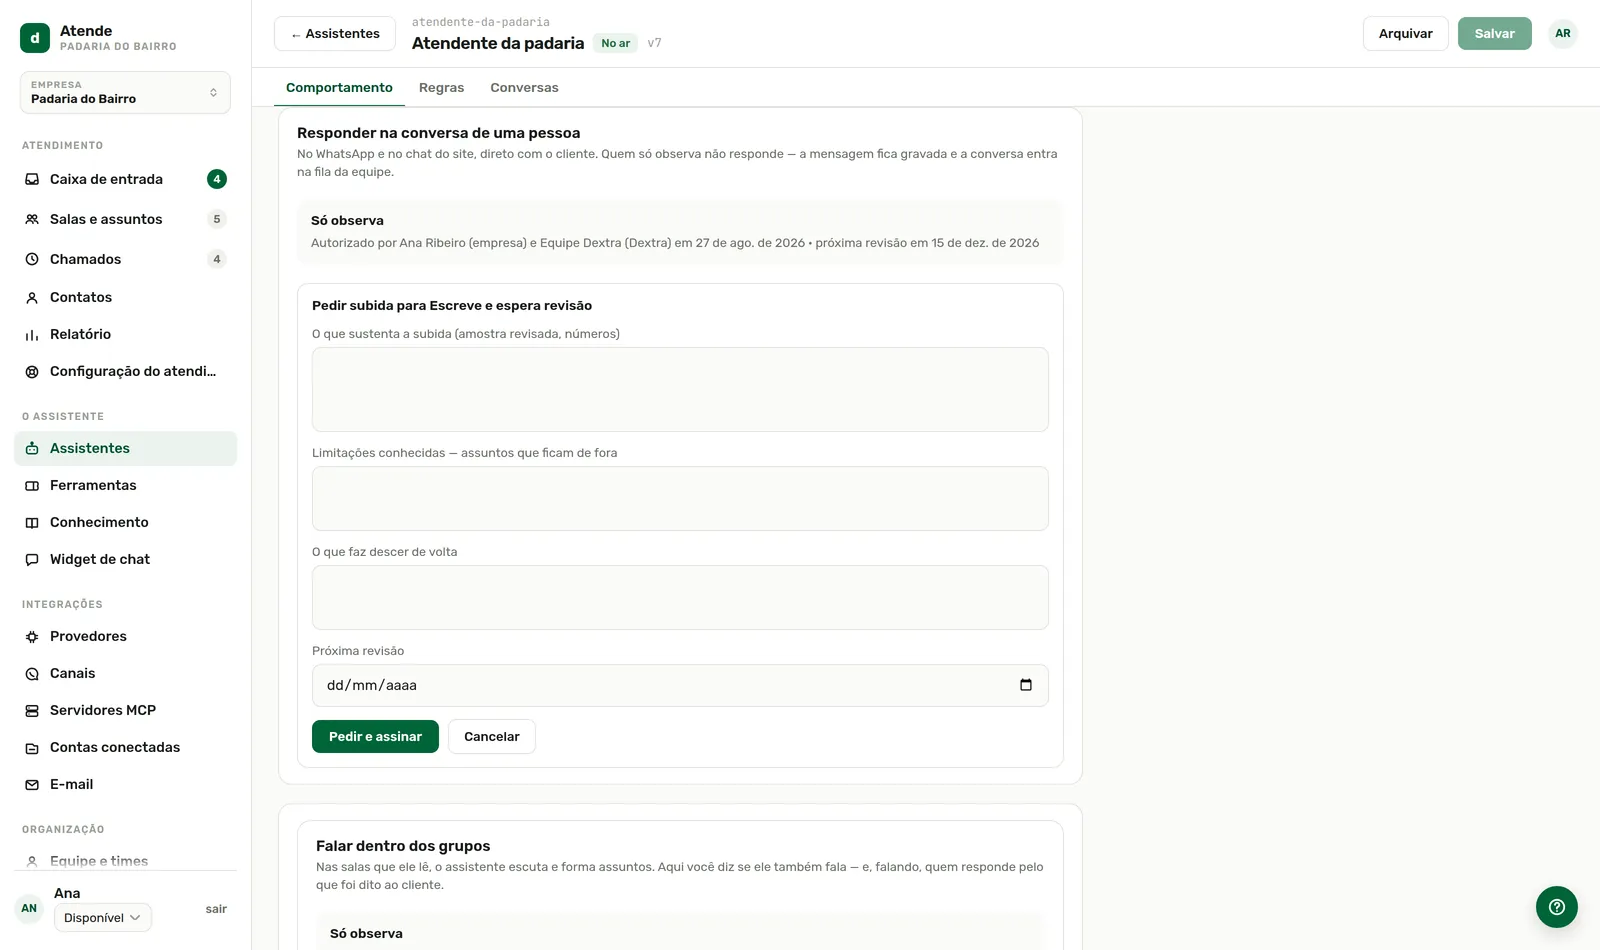Open the date picker calendar icon
This screenshot has height=950, width=1600.
coord(1026,685)
